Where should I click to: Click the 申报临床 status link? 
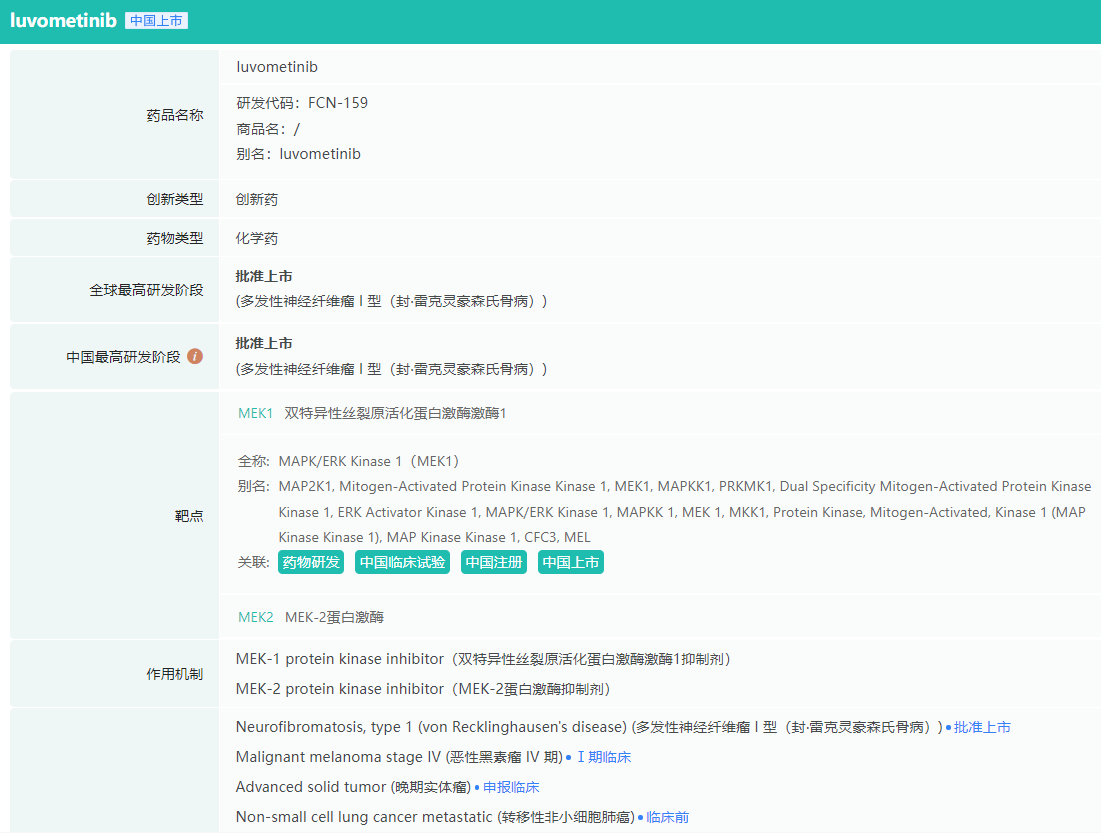(511, 787)
